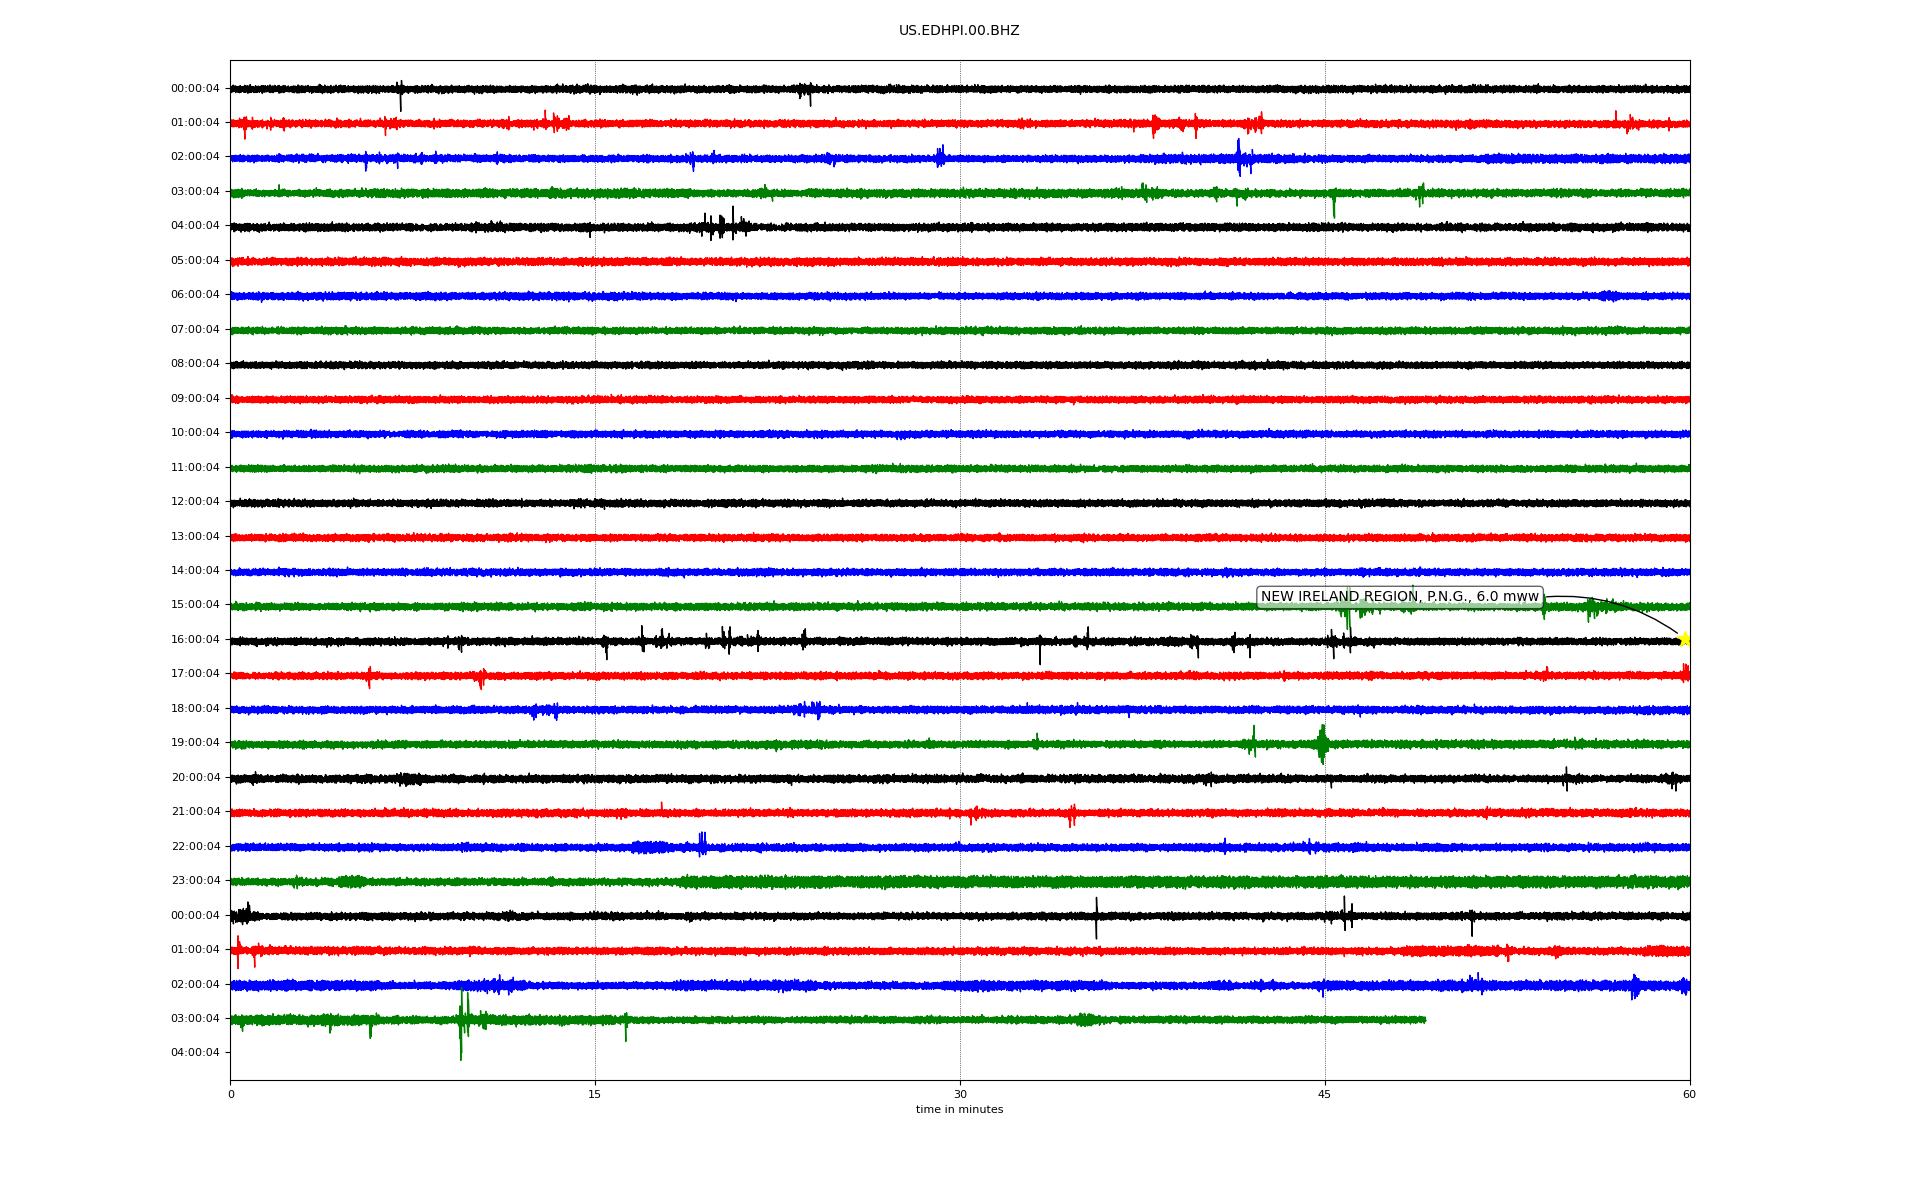The image size is (1920, 1200).
Task: Click the bottom 04:00:04 row time label
Action: tap(195, 1053)
